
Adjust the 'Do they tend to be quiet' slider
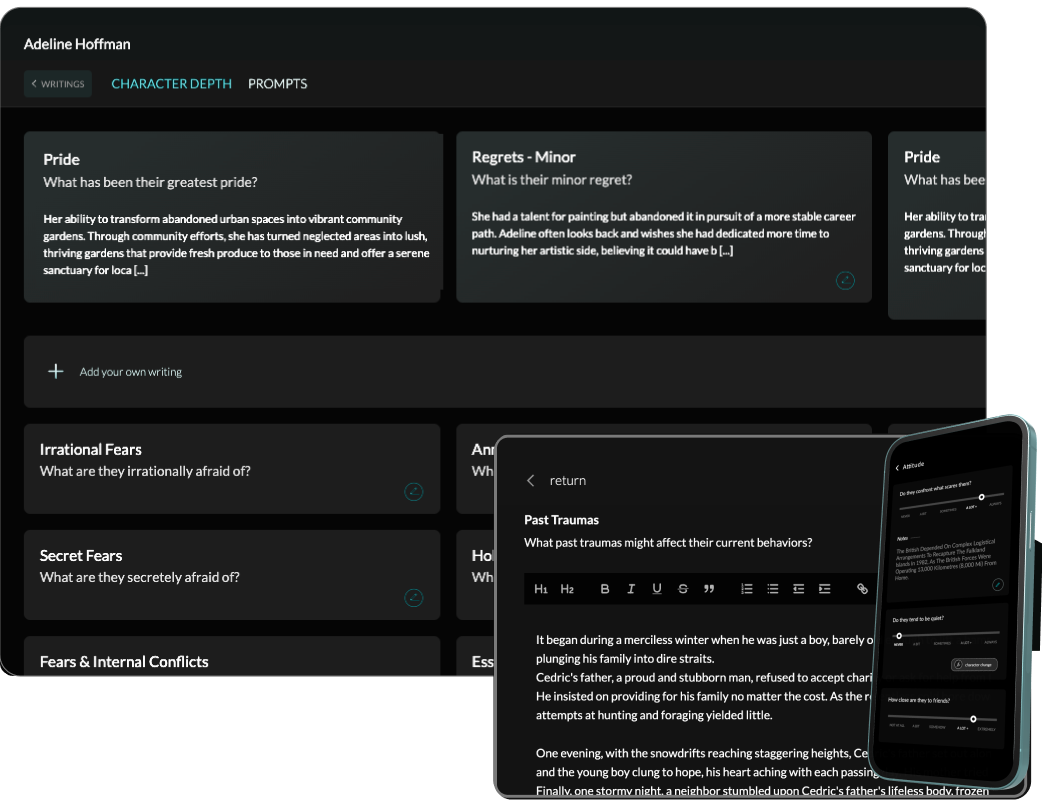point(899,635)
